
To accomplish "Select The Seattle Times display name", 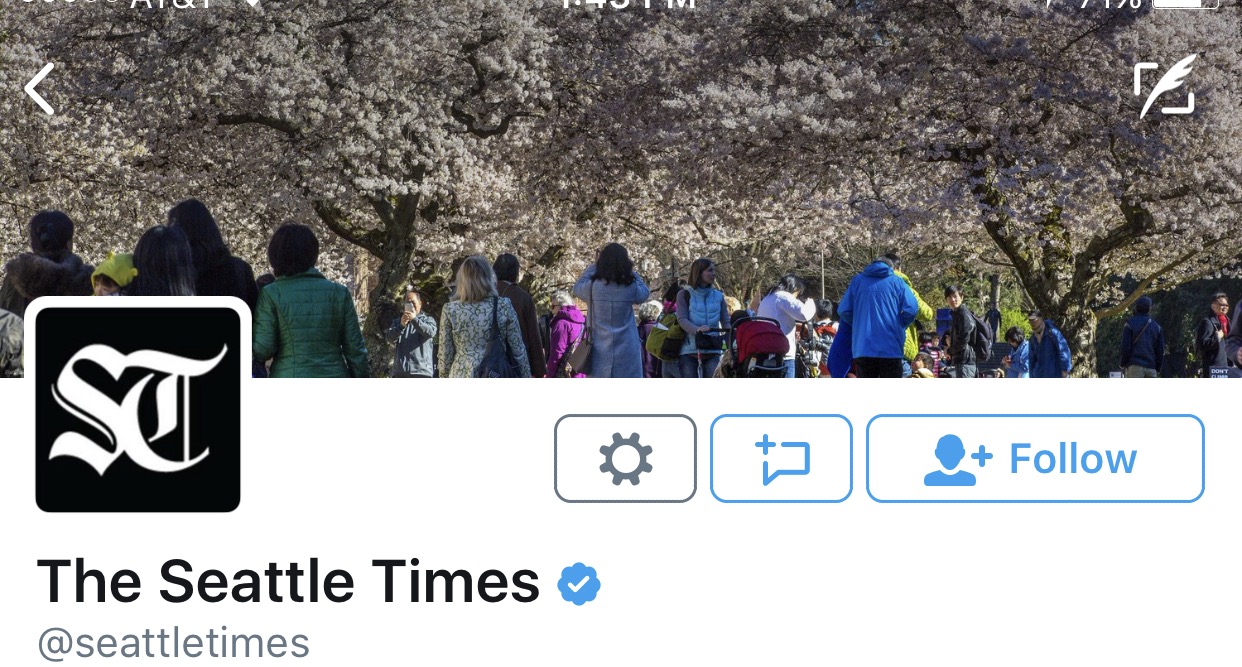I will pyautogui.click(x=288, y=581).
